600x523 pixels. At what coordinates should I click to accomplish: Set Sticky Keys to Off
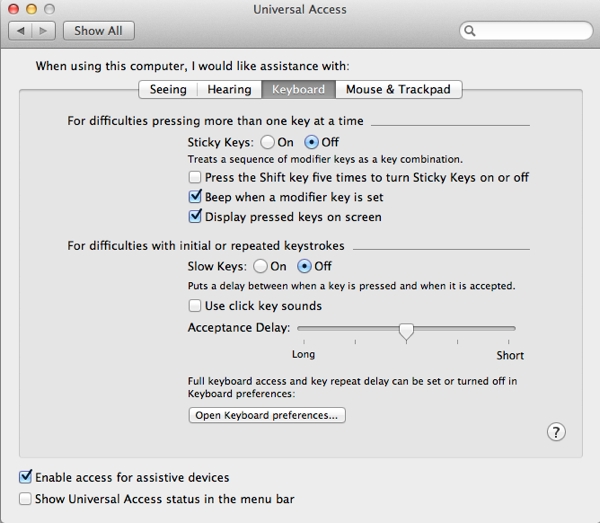click(x=311, y=142)
